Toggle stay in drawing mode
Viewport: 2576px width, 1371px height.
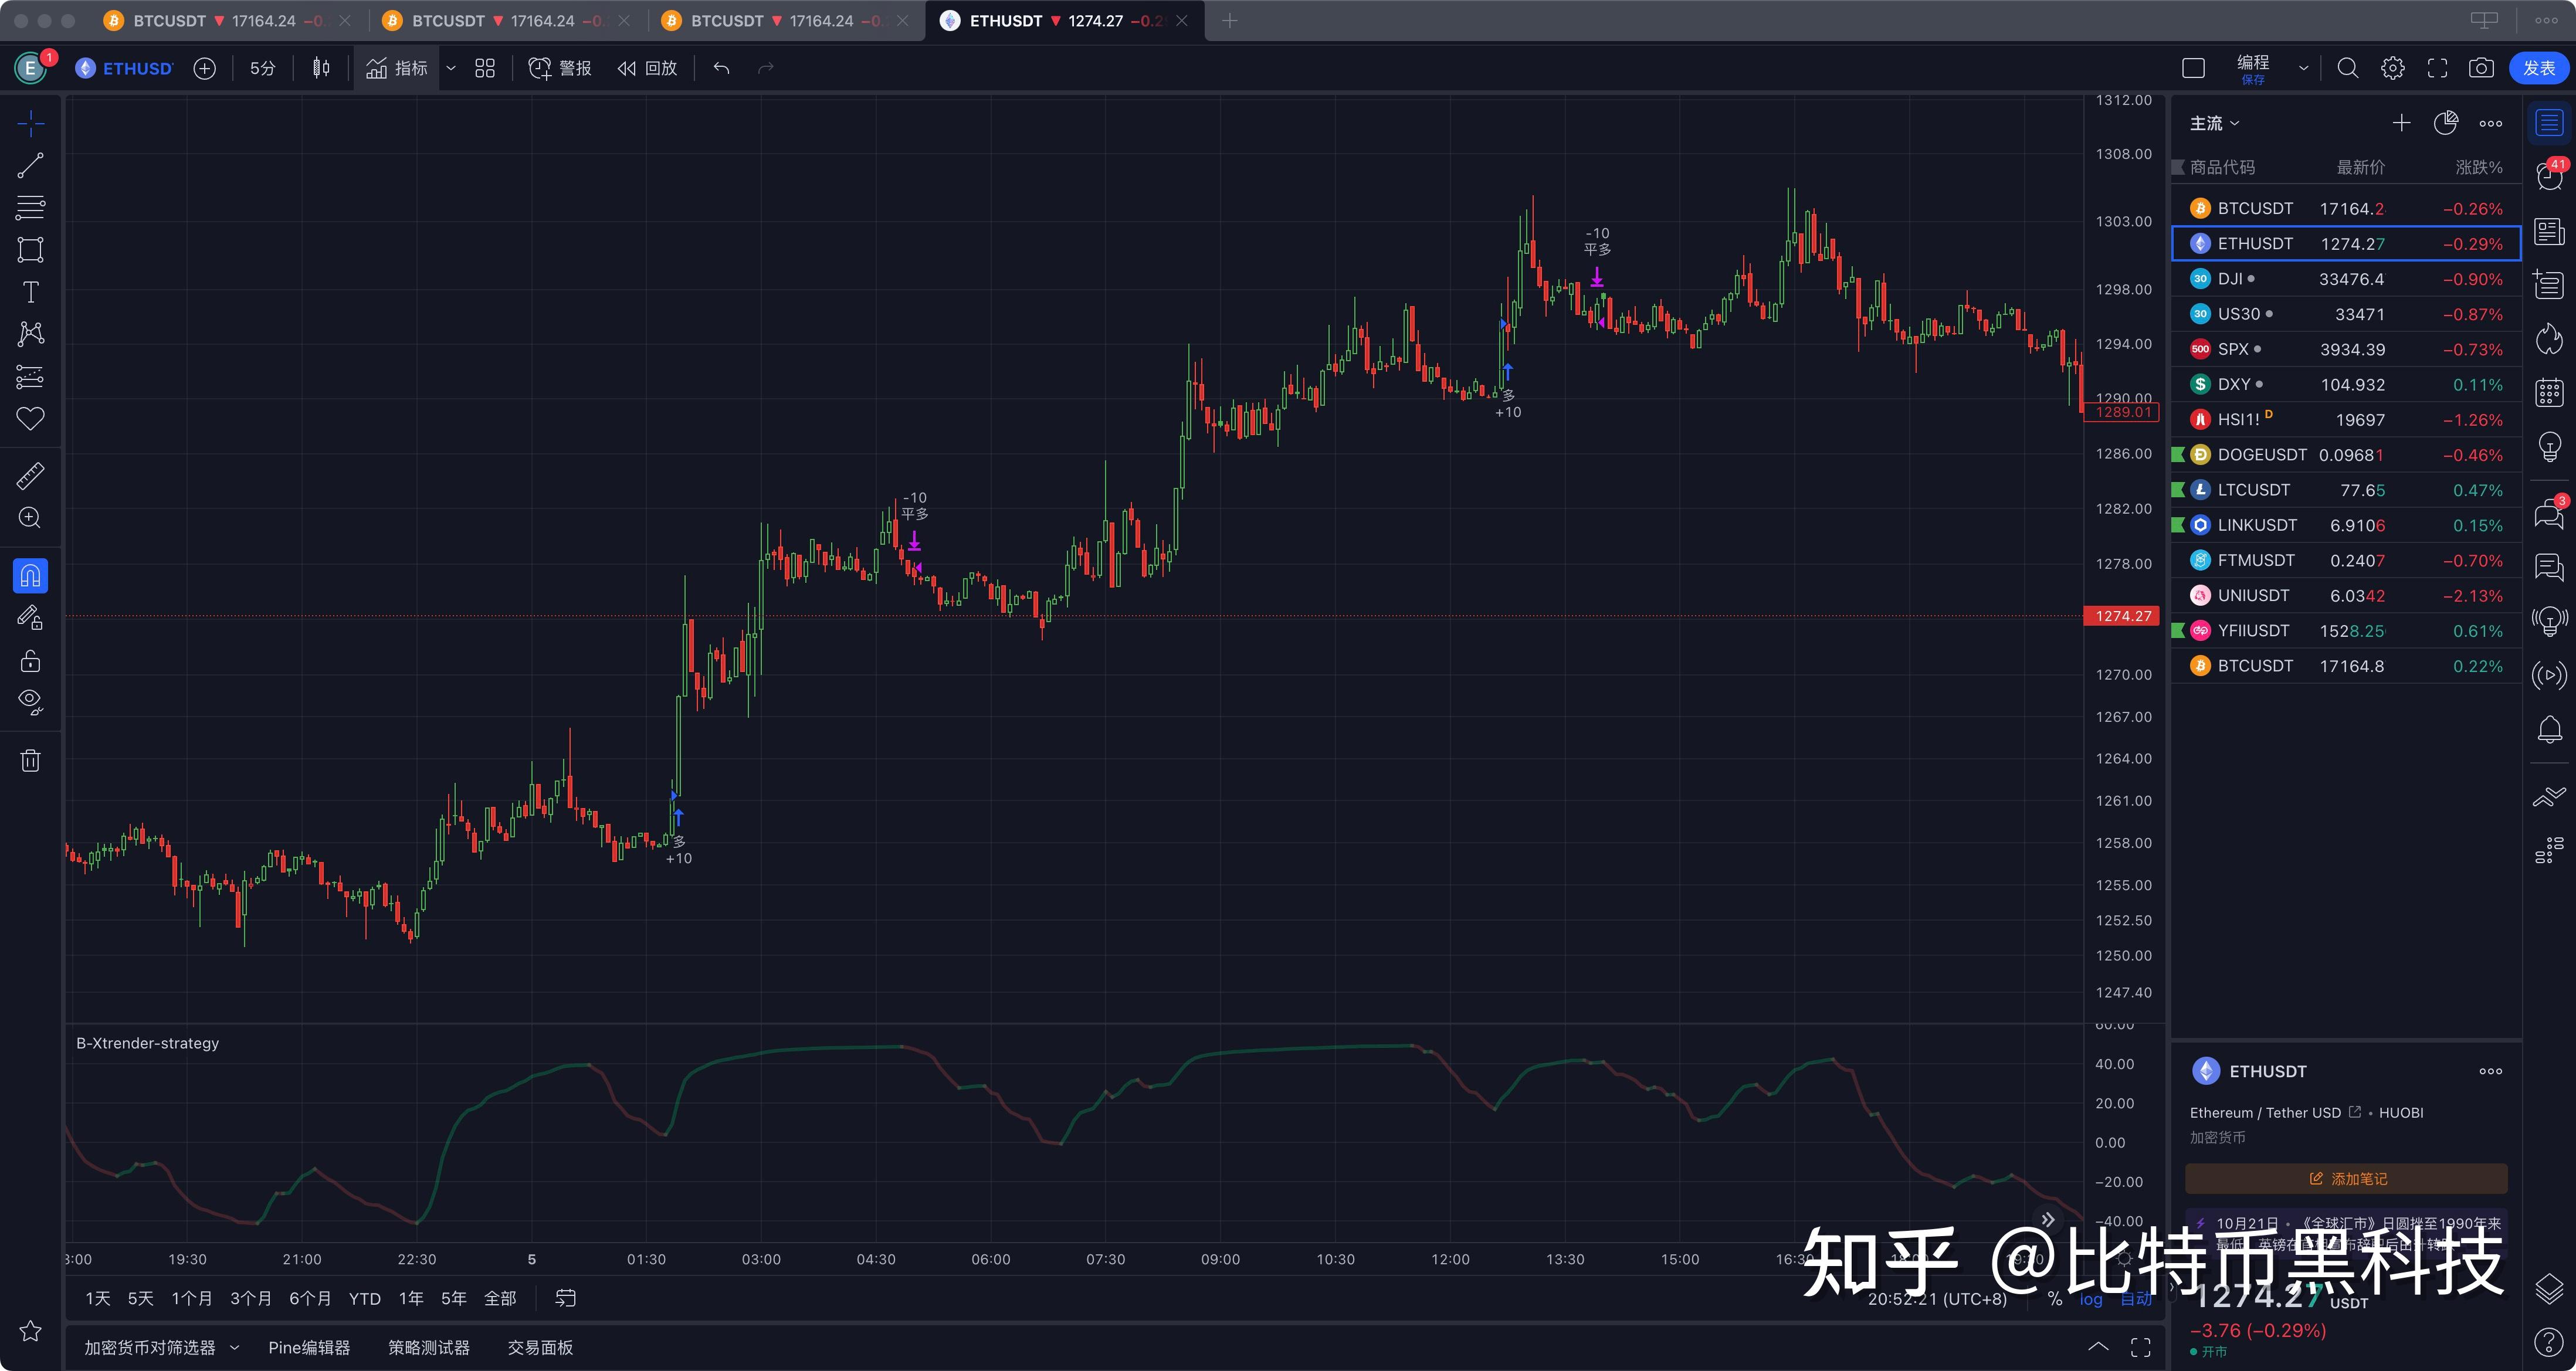click(30, 618)
